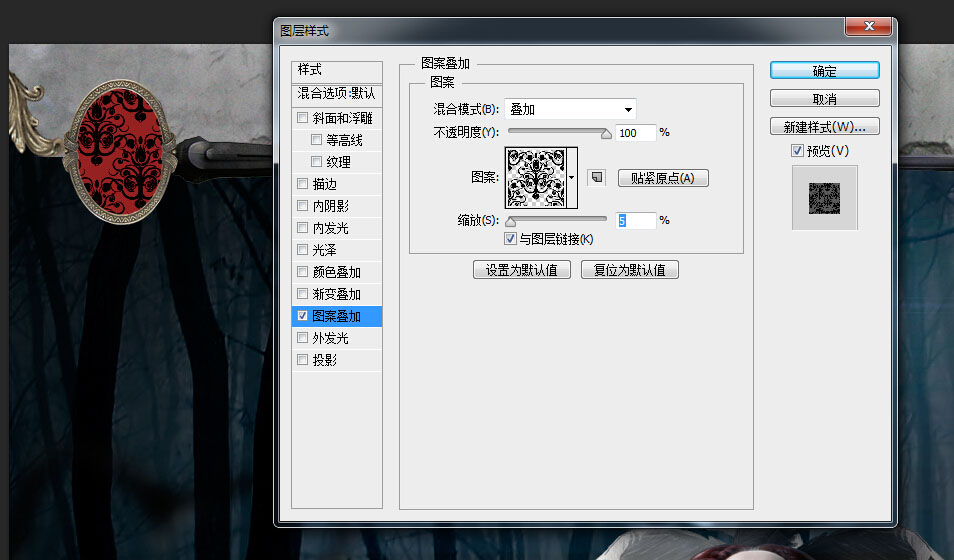Toggle the 预览 preview checkbox

pyautogui.click(x=798, y=150)
